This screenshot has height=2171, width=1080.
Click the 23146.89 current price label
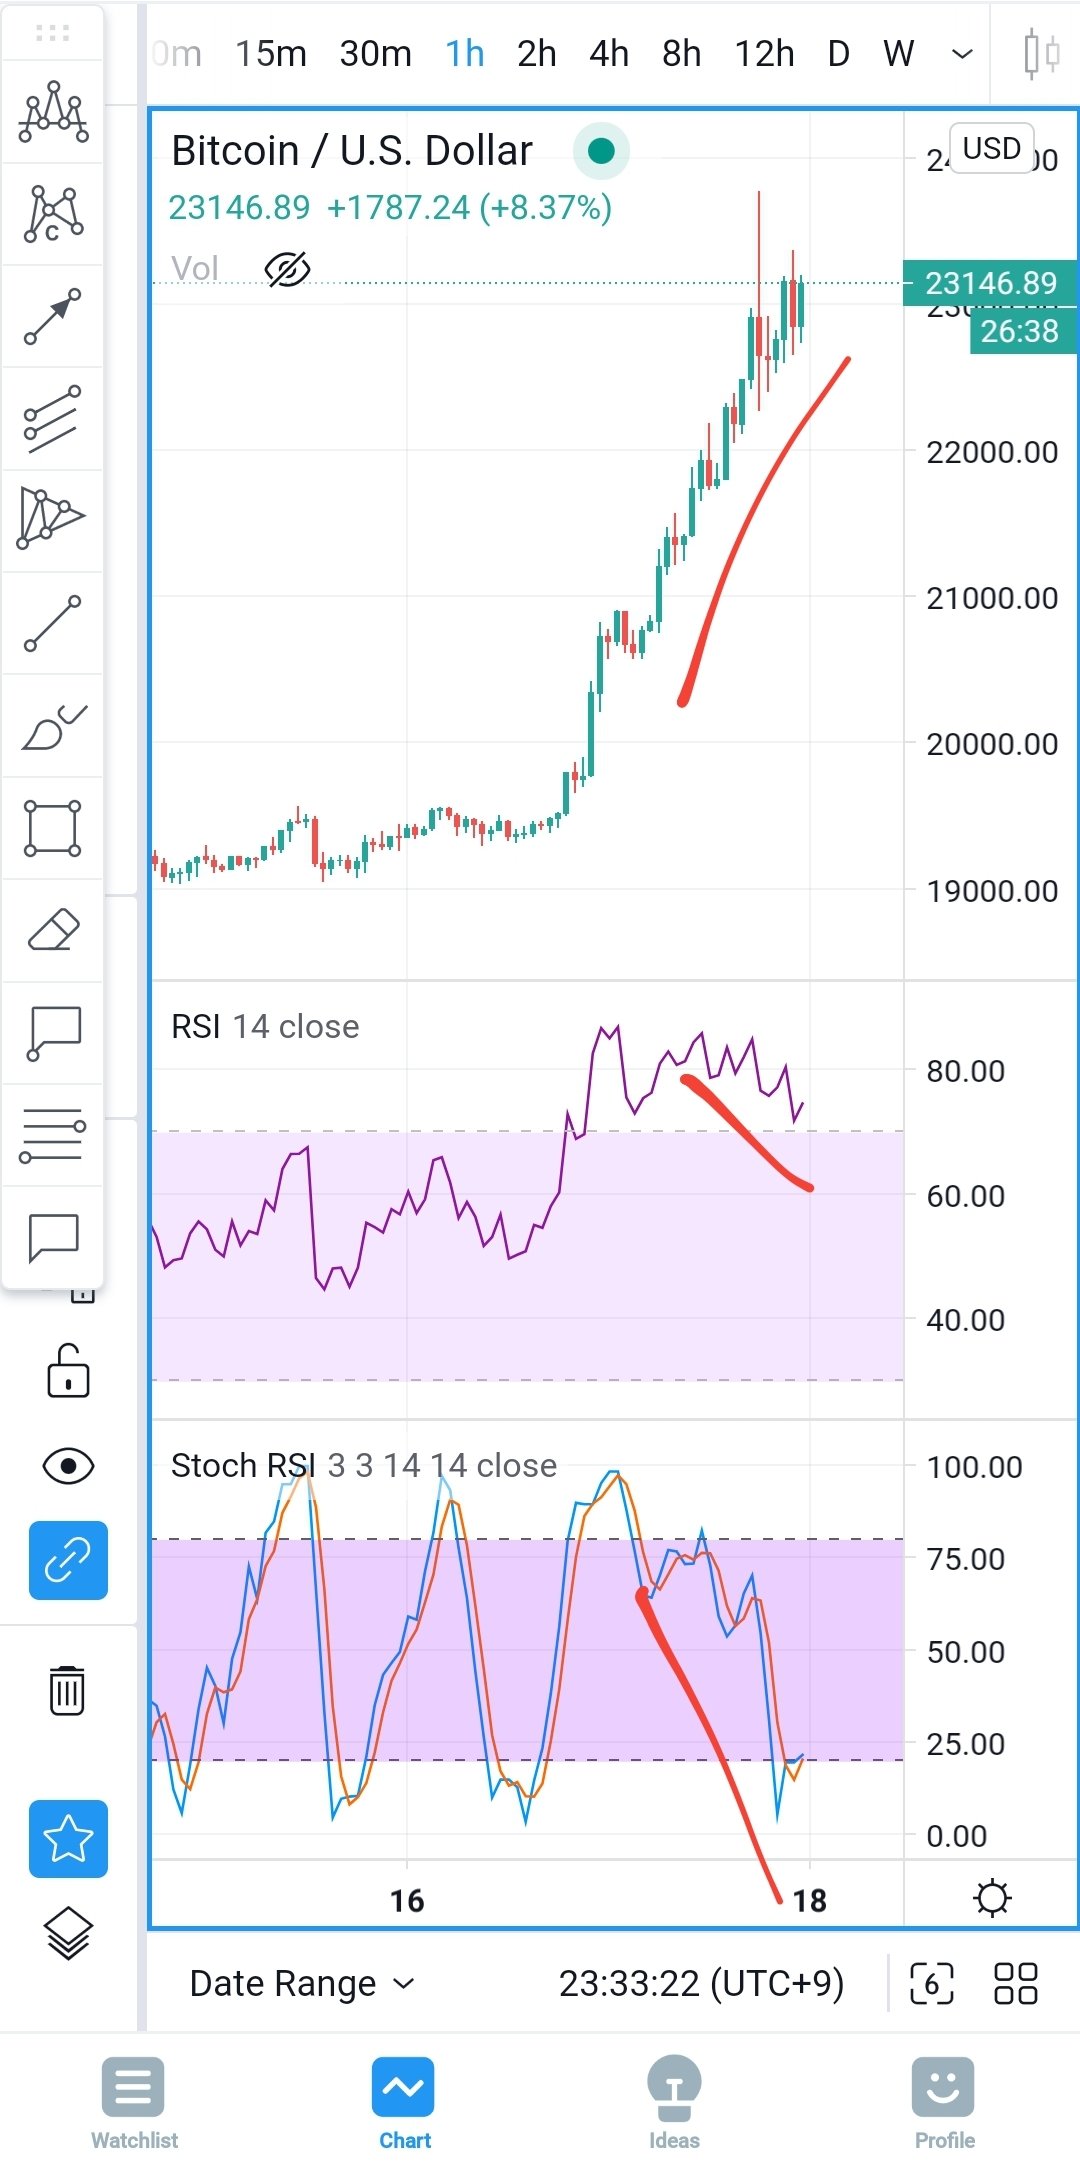pos(990,283)
